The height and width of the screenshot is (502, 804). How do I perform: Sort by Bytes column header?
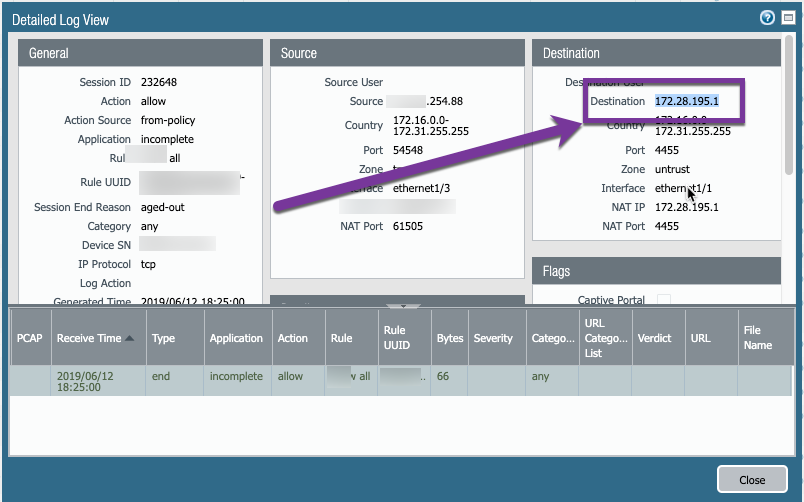tap(450, 338)
